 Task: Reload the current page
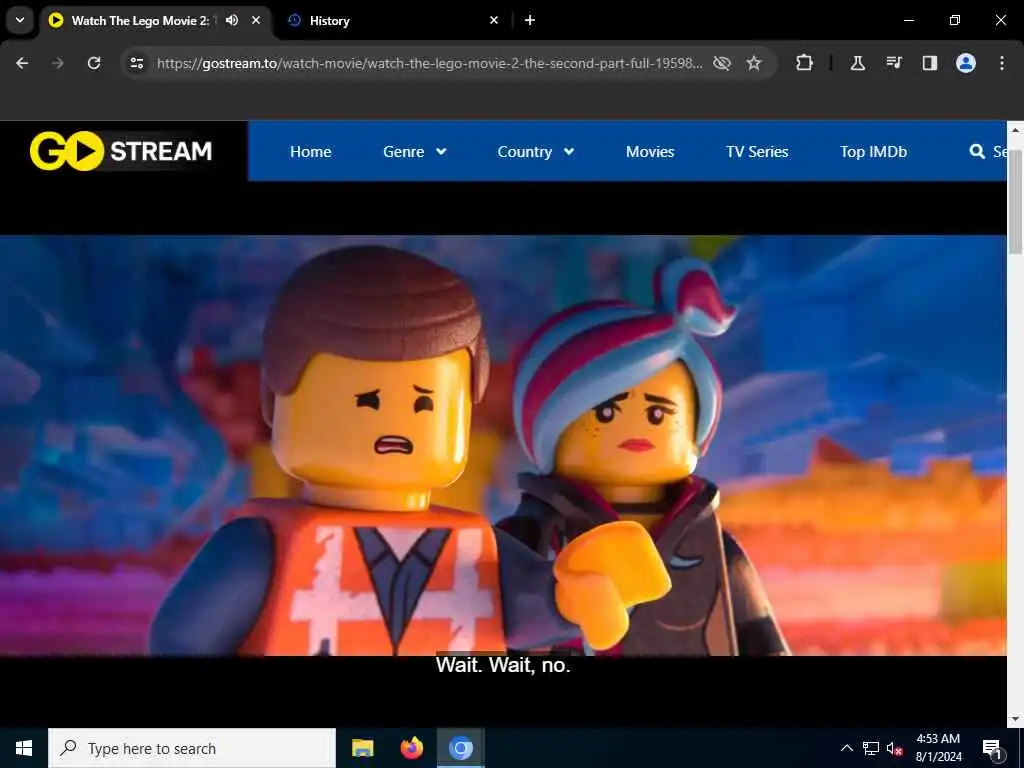(x=94, y=63)
